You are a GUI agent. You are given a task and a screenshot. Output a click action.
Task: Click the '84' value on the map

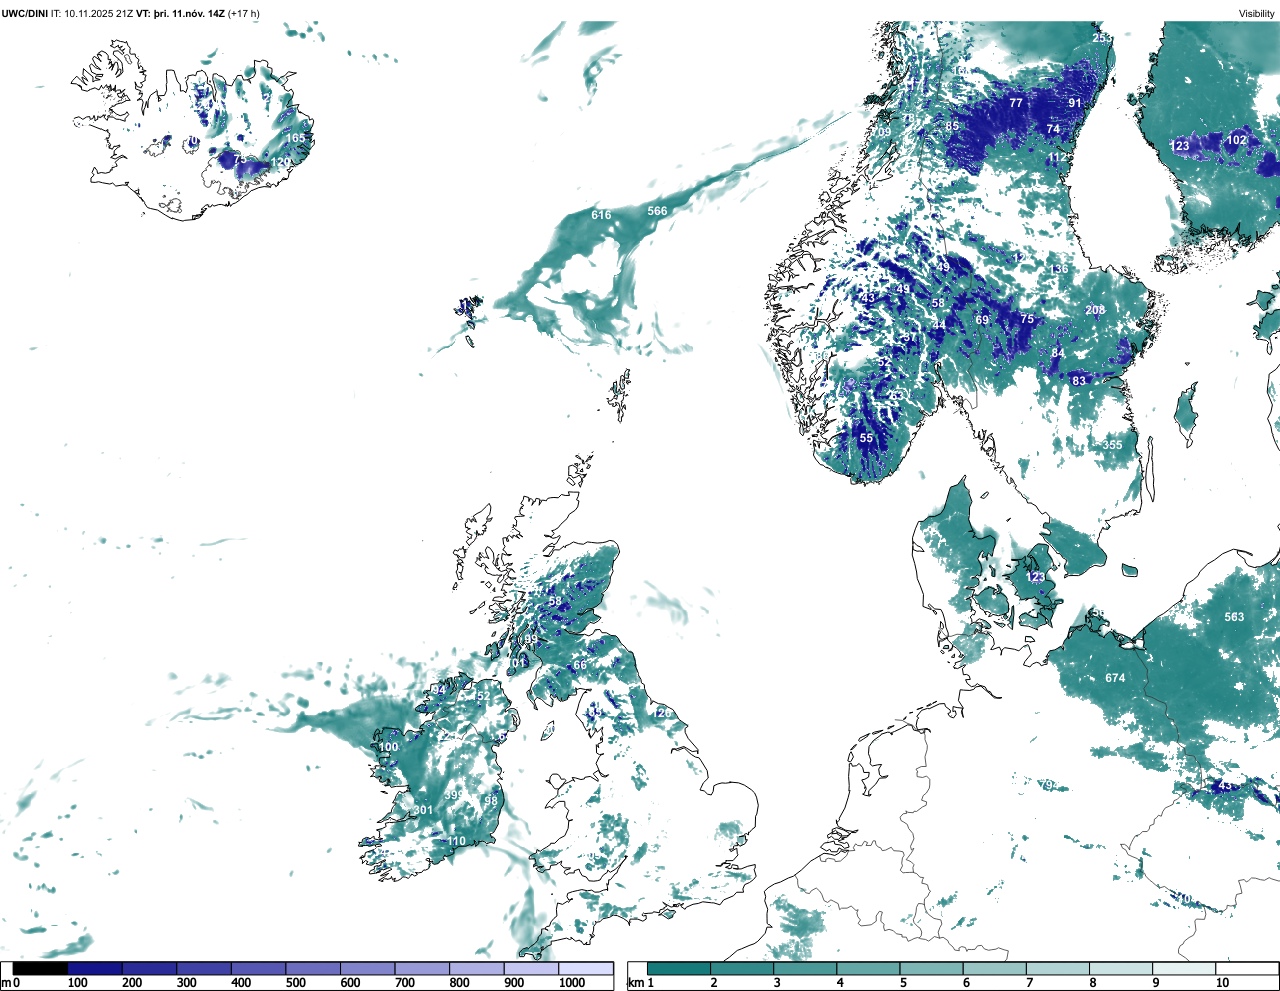(x=1058, y=353)
